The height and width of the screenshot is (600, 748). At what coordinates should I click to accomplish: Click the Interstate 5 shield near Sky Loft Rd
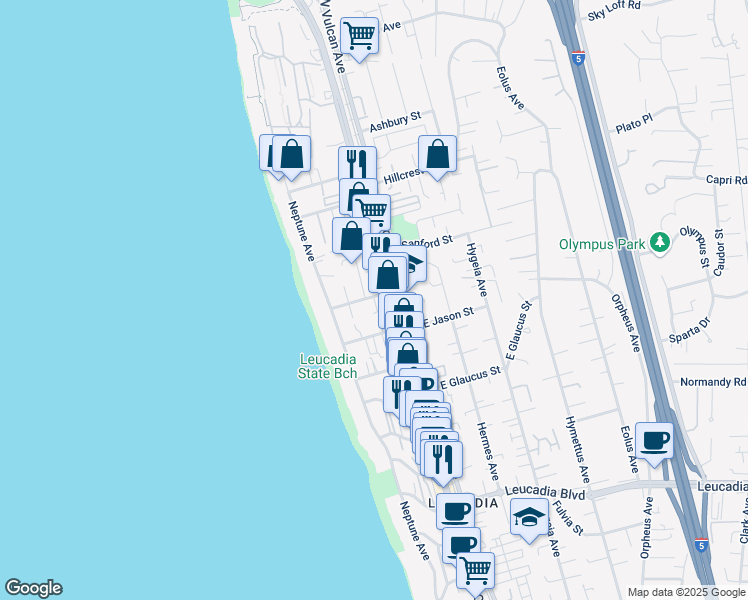coord(578,58)
